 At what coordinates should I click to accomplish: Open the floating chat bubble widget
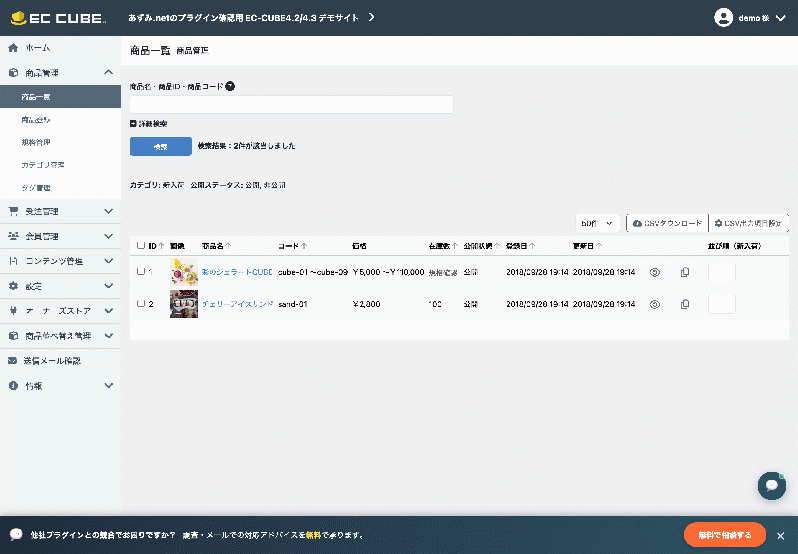[772, 486]
